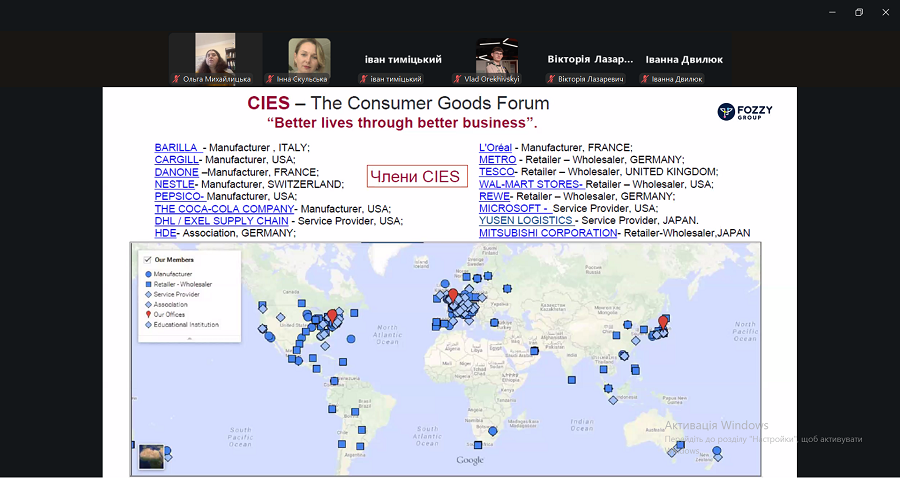Uncheck the Our Members checkbox
The image size is (900, 478).
coord(148,260)
